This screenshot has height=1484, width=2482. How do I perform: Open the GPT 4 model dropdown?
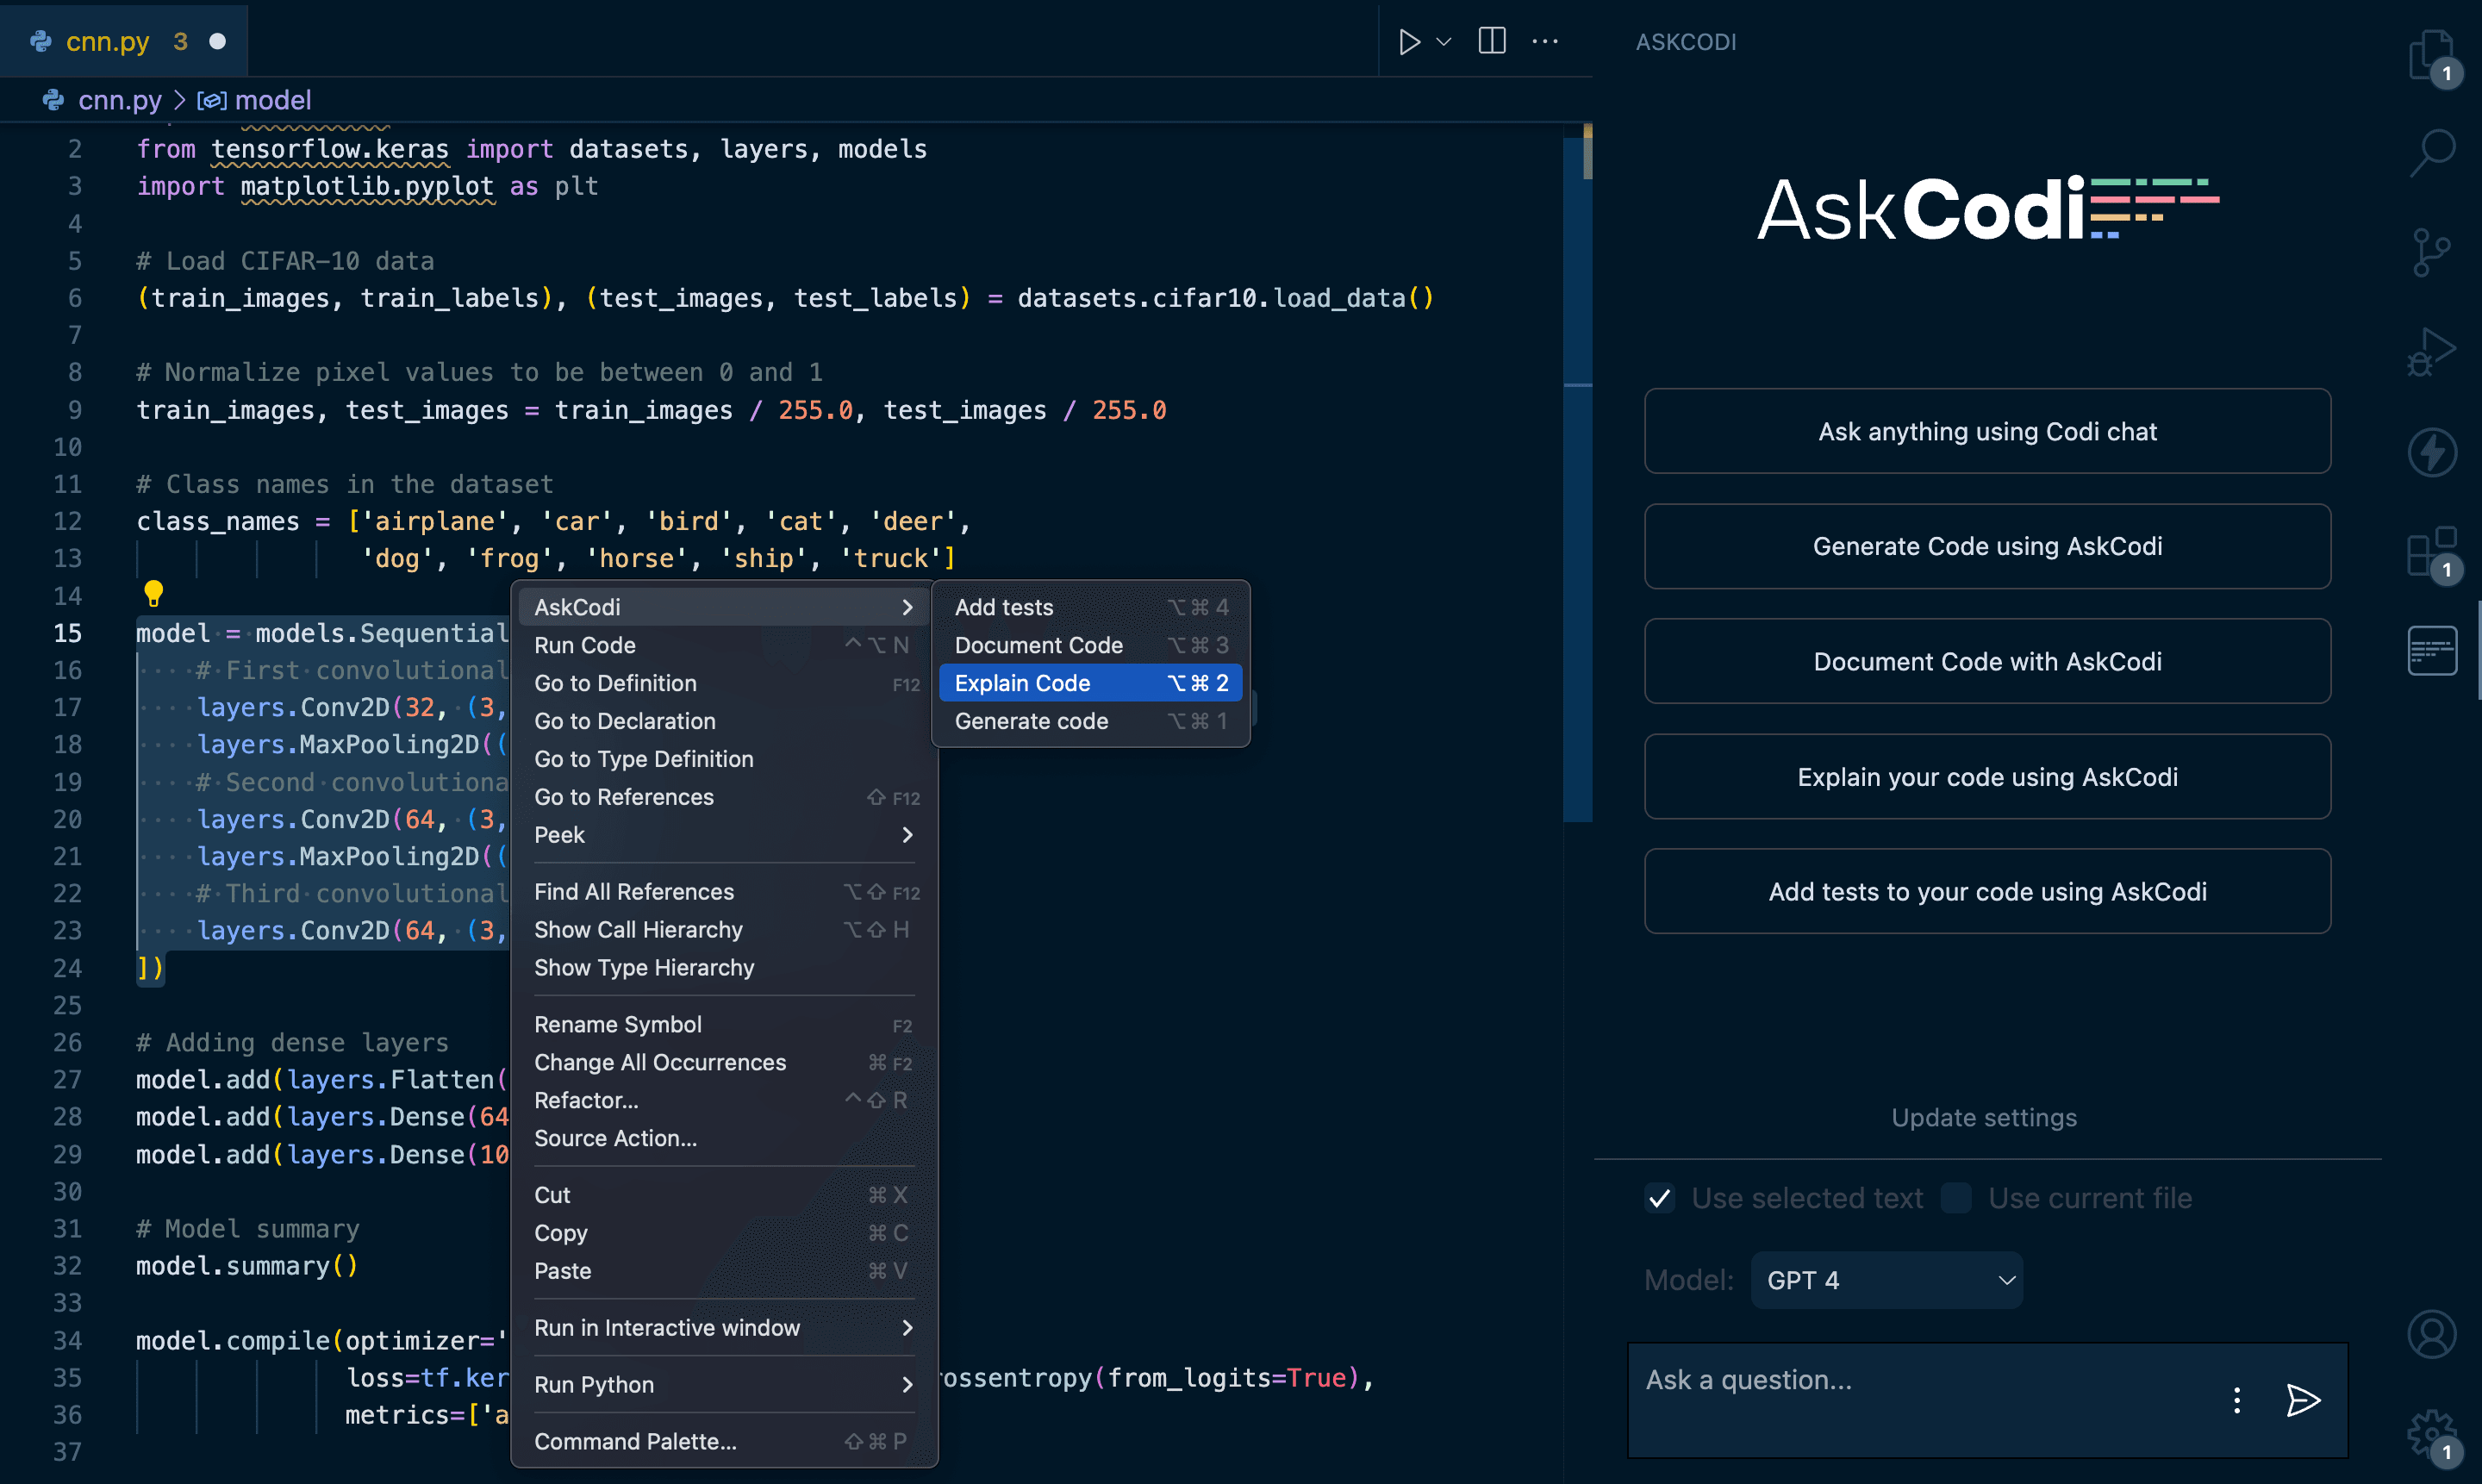(x=1886, y=1280)
